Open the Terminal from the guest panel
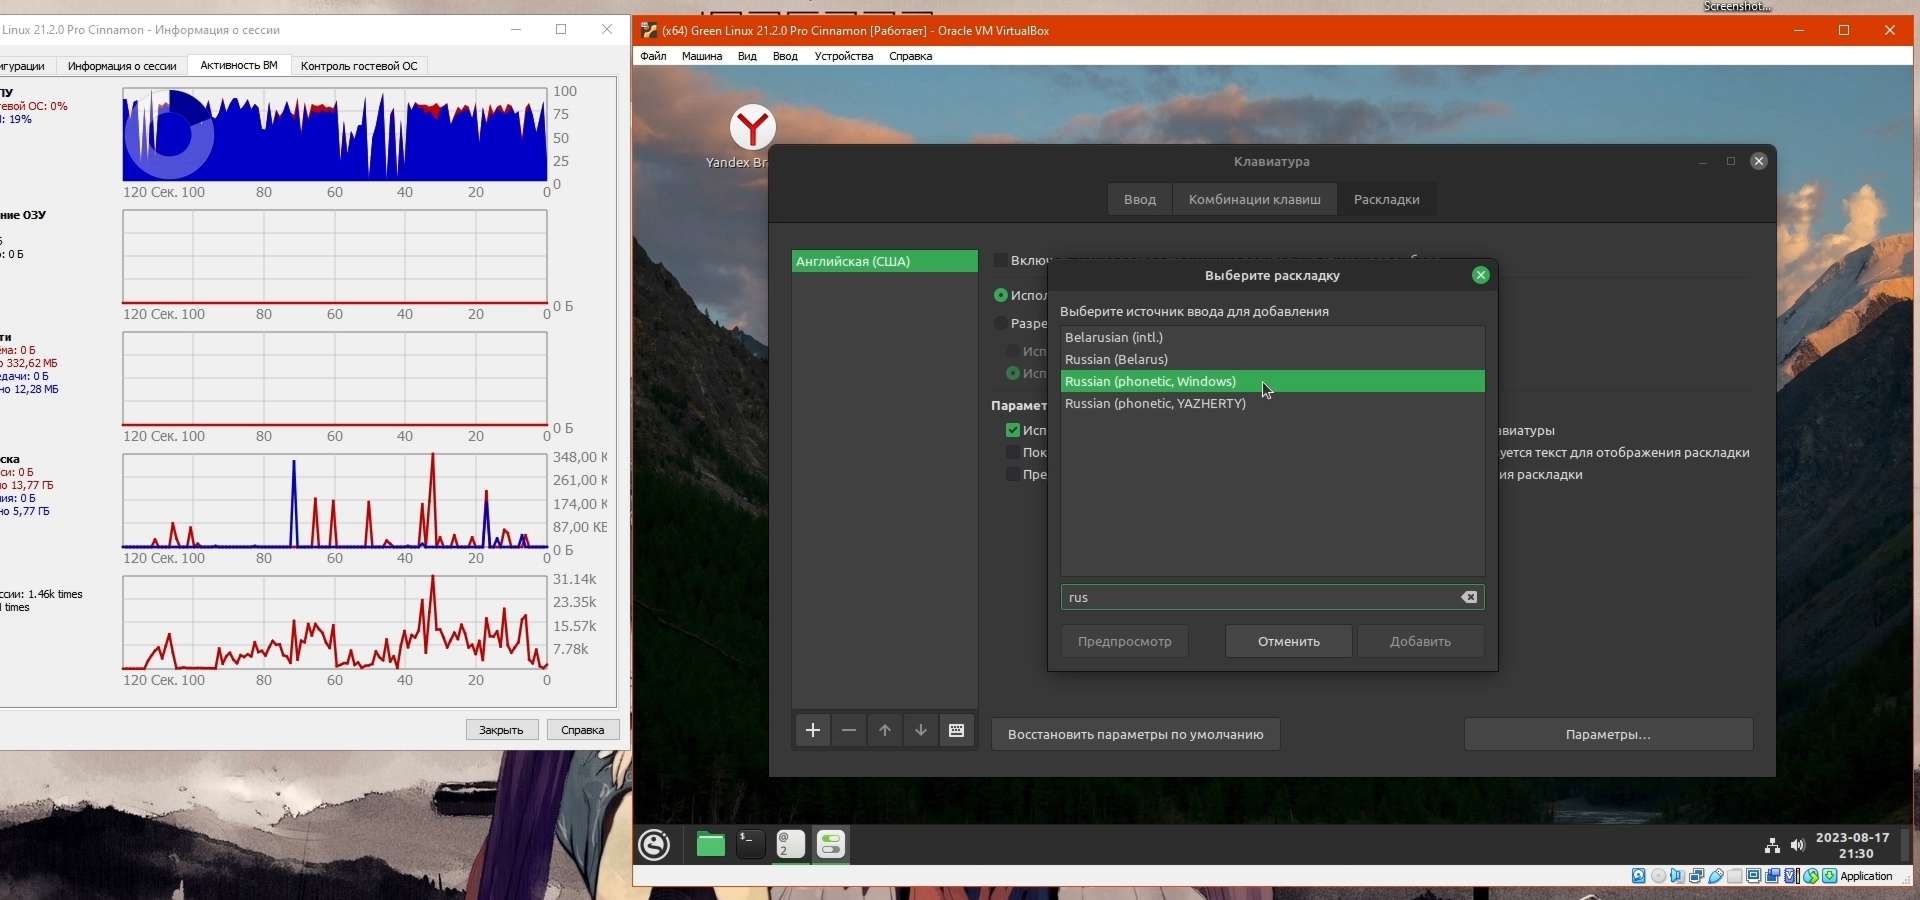This screenshot has width=1920, height=900. point(751,845)
